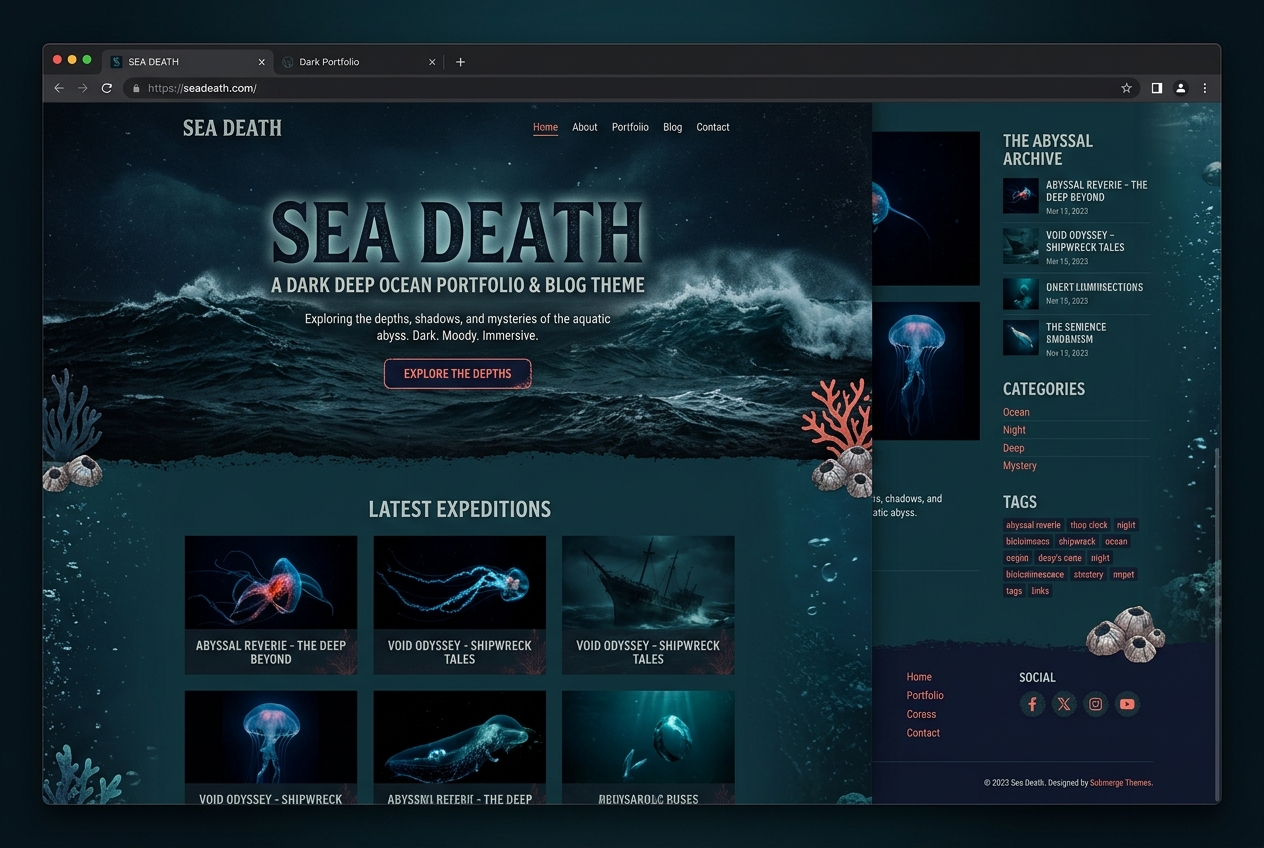The height and width of the screenshot is (848, 1264).
Task: Click the seadeath.com address bar
Action: (630, 88)
